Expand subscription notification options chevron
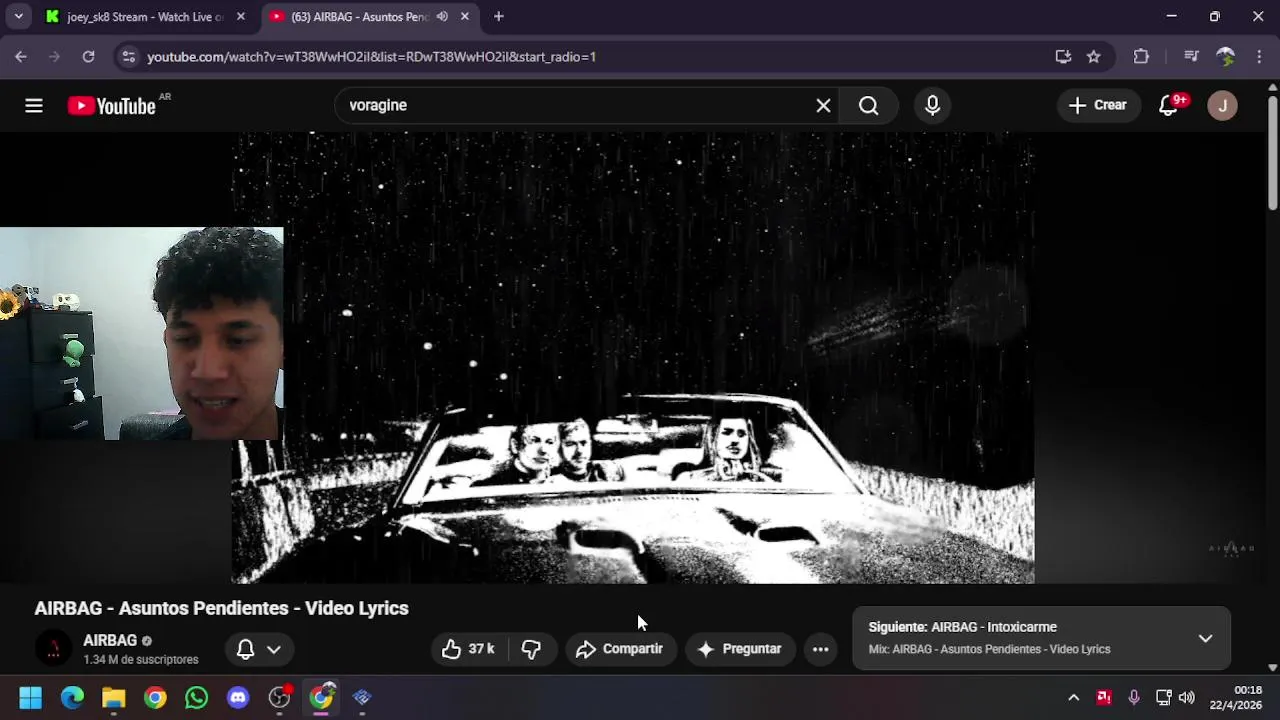This screenshot has width=1280, height=720. 273,649
